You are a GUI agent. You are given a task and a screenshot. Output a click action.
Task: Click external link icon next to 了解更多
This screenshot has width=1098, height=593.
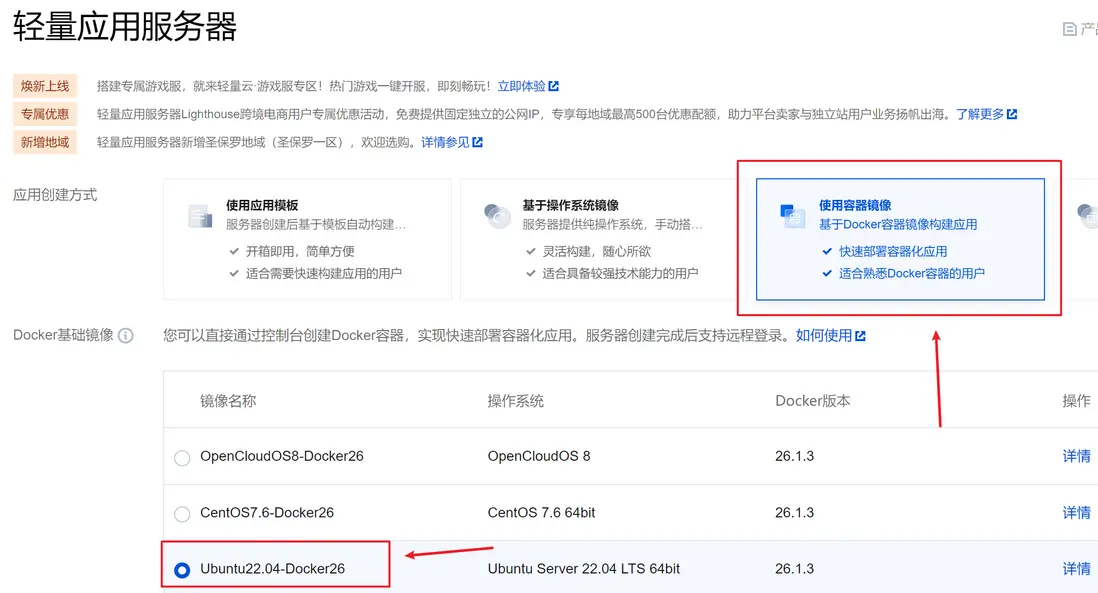tap(1012, 114)
